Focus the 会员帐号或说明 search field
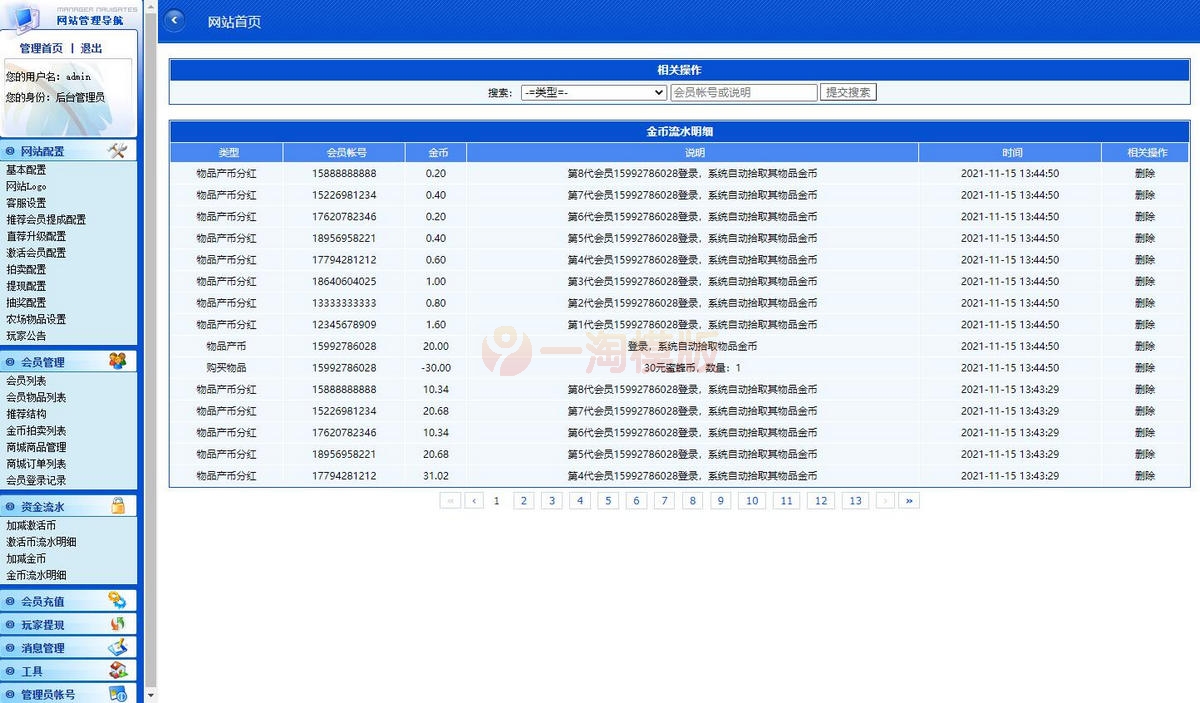1200x703 pixels. coord(743,92)
